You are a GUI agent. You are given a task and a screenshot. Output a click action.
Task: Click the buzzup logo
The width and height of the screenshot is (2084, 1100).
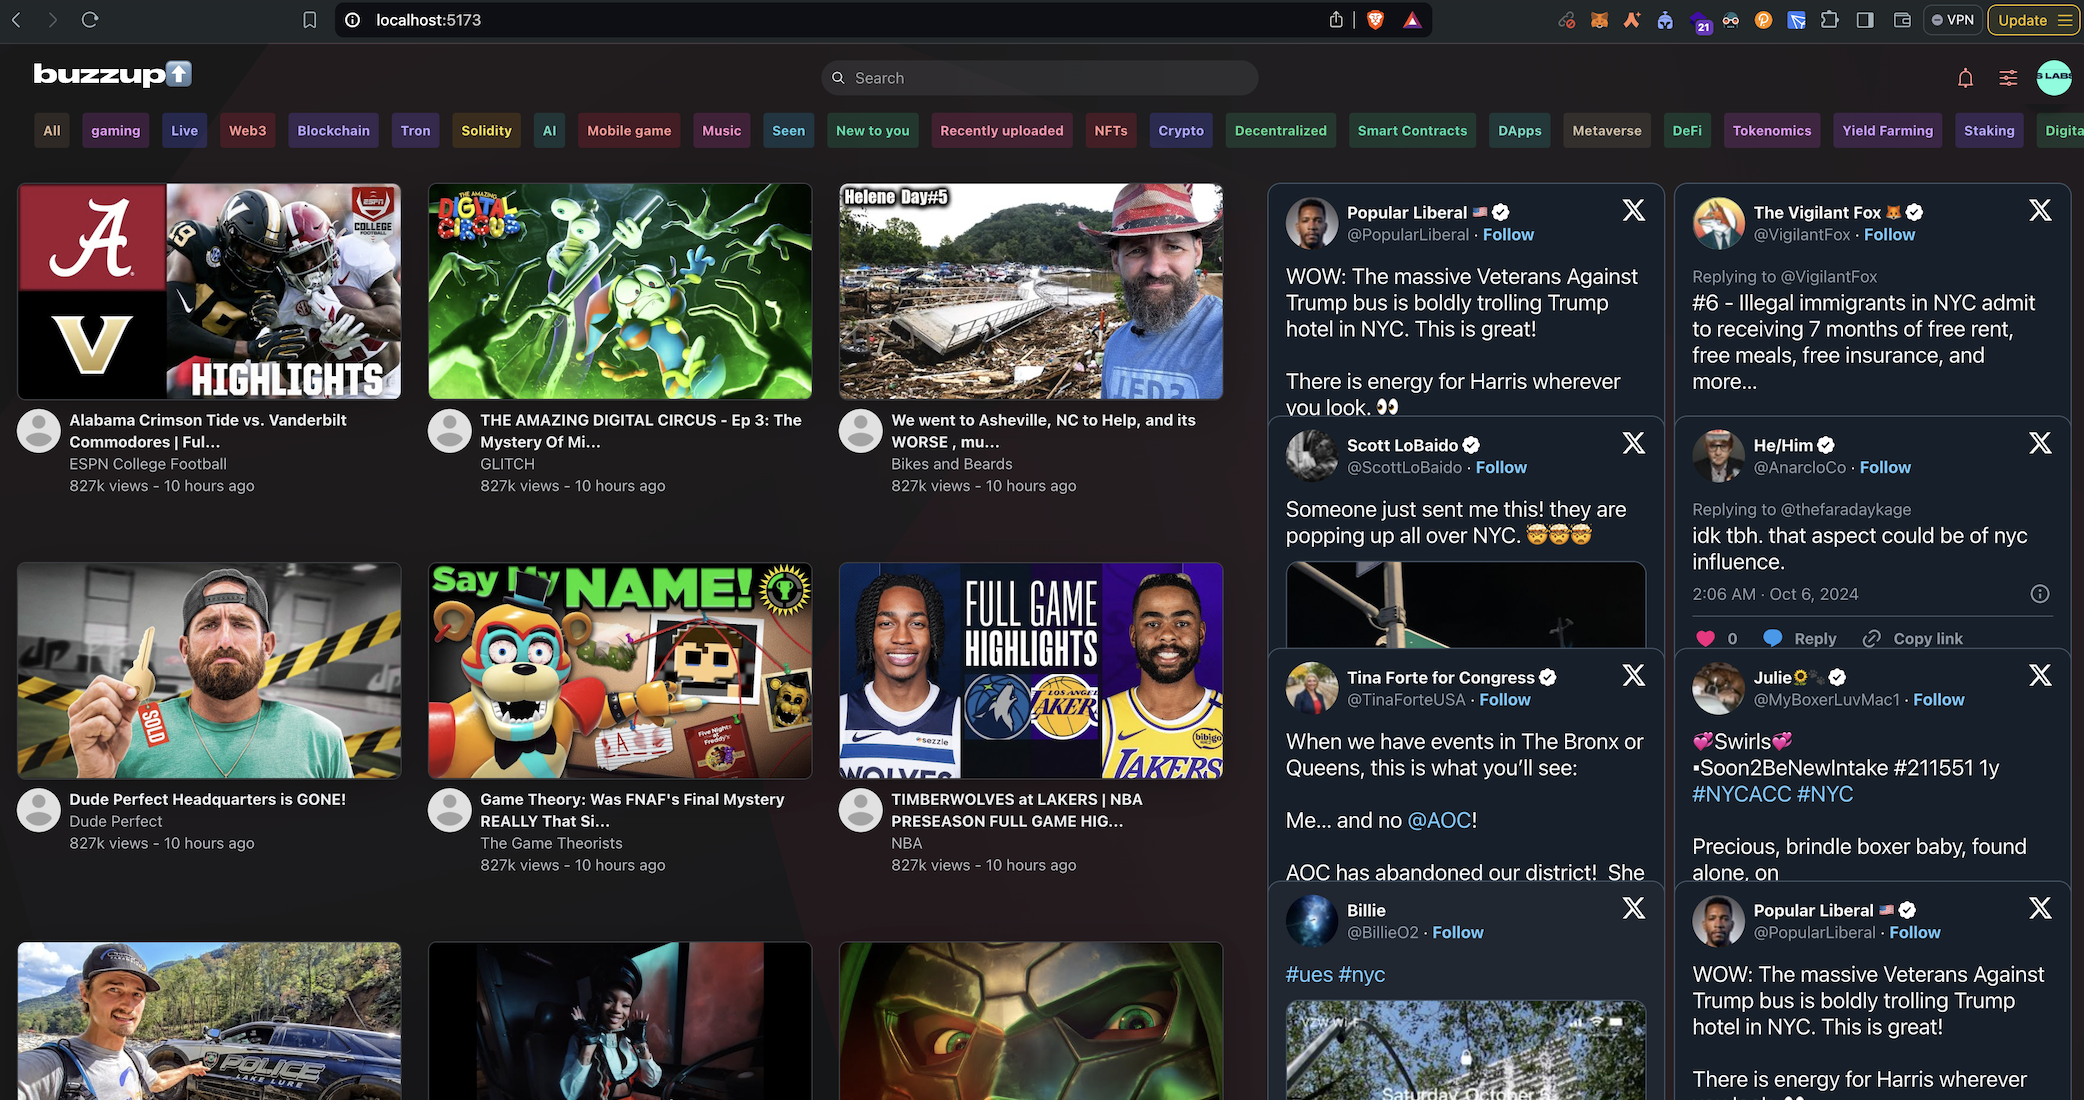tap(112, 74)
